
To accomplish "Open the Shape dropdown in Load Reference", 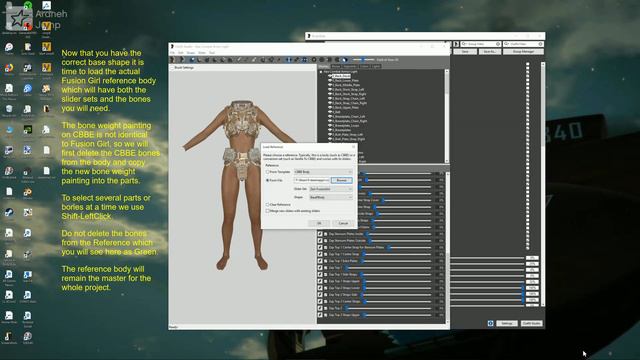I will pyautogui.click(x=330, y=197).
